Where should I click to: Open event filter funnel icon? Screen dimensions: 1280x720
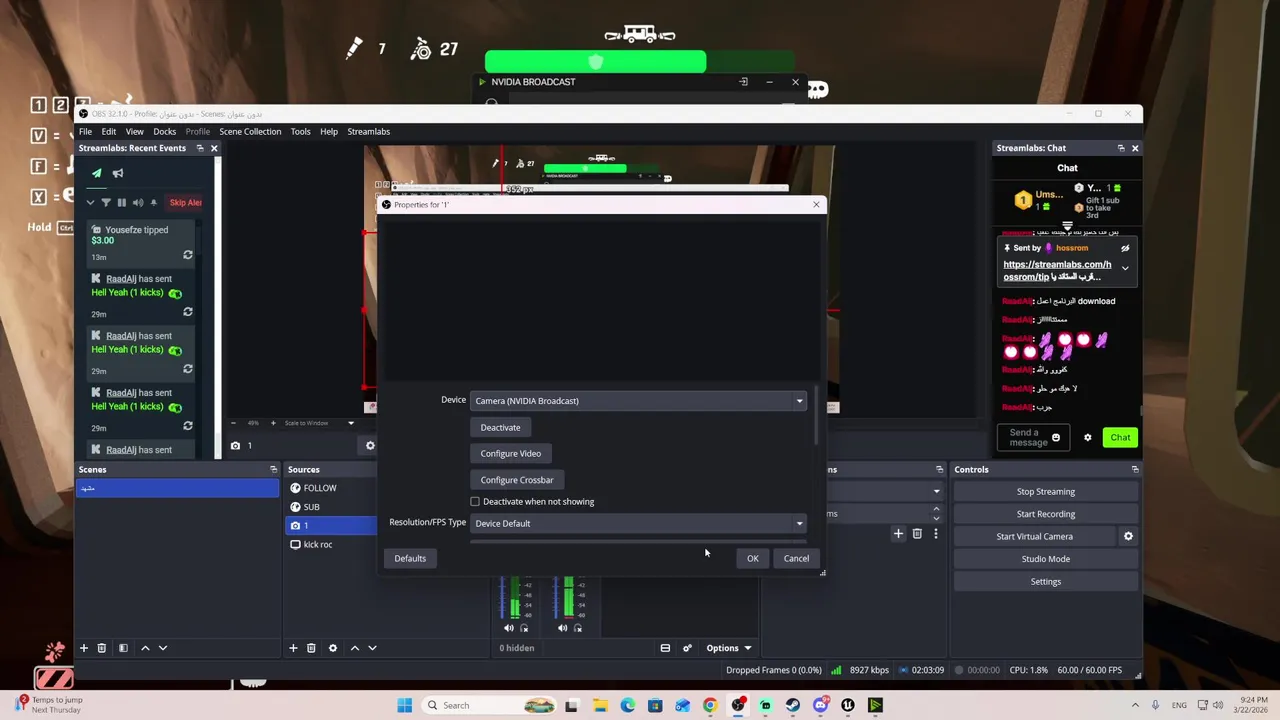(x=106, y=203)
